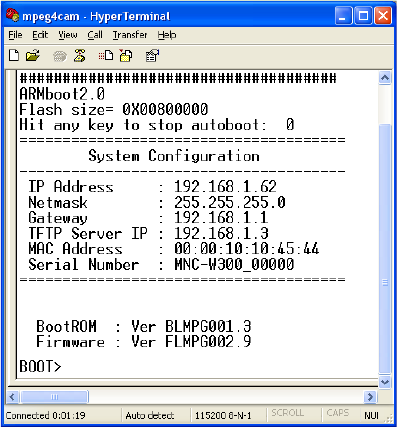
Task: Open the Help menu
Action: 167,35
